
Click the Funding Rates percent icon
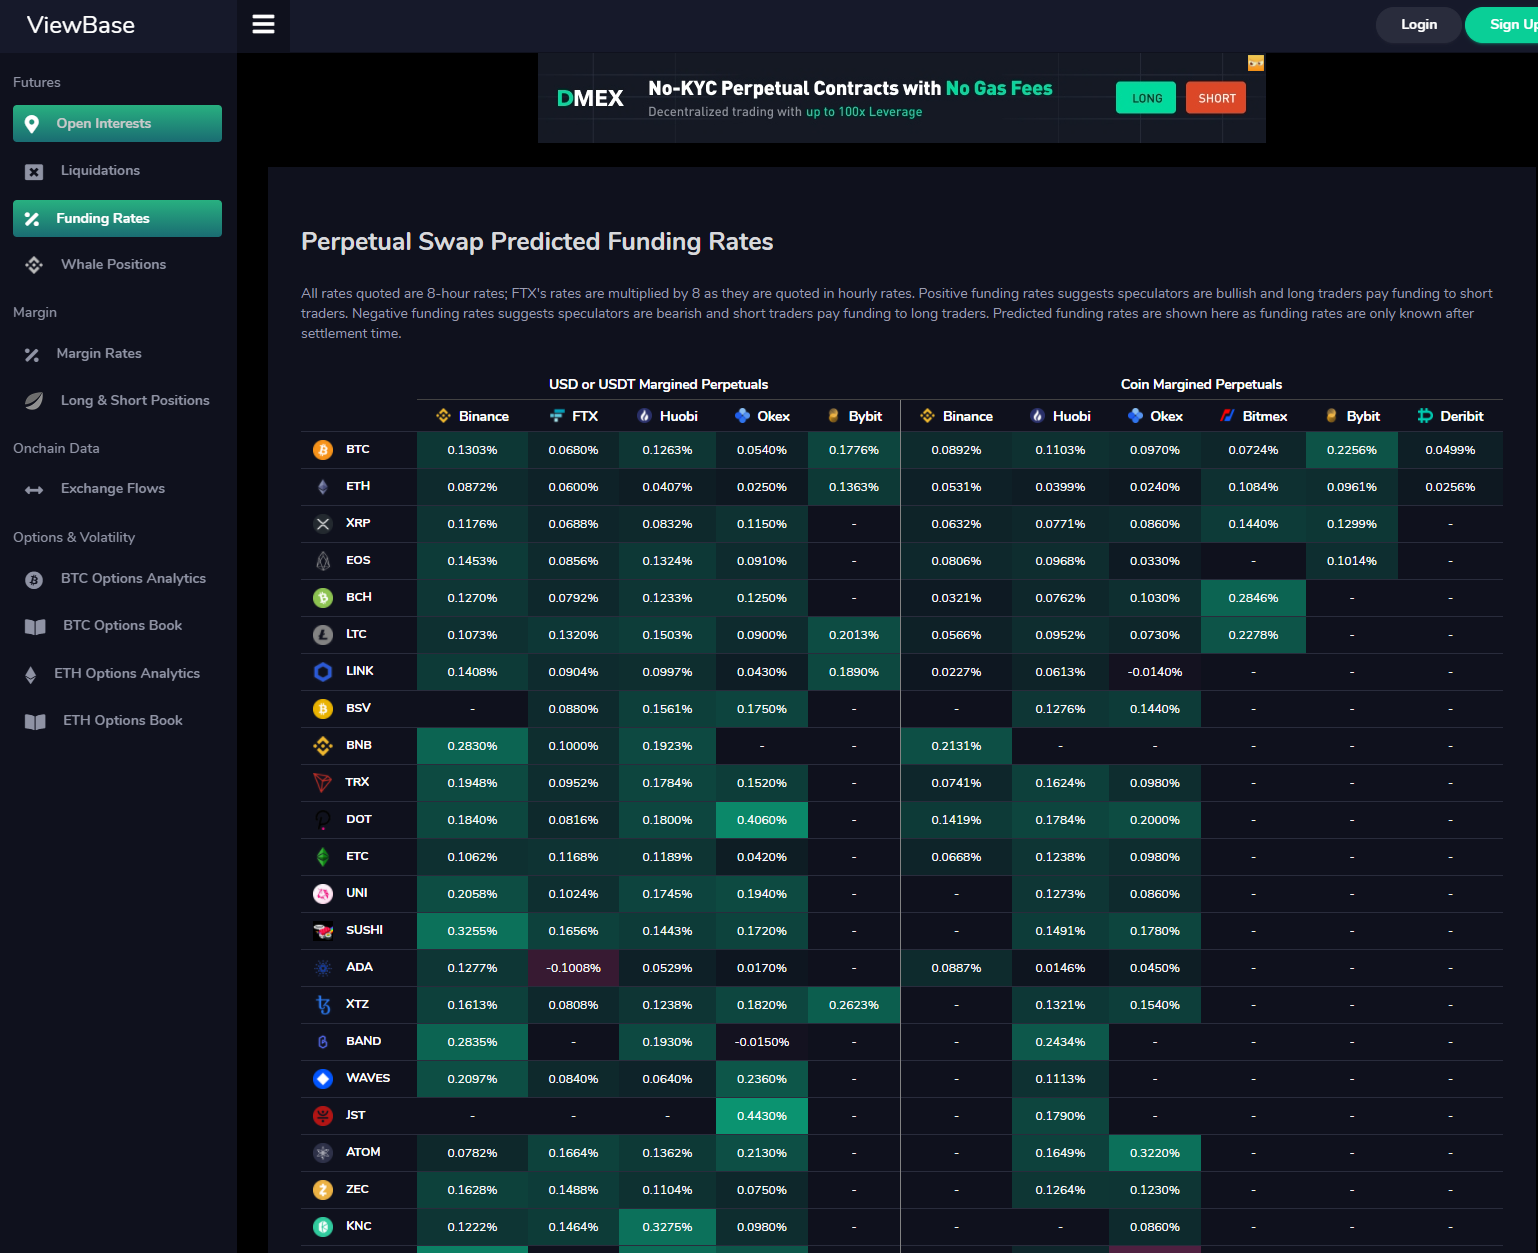(x=32, y=219)
